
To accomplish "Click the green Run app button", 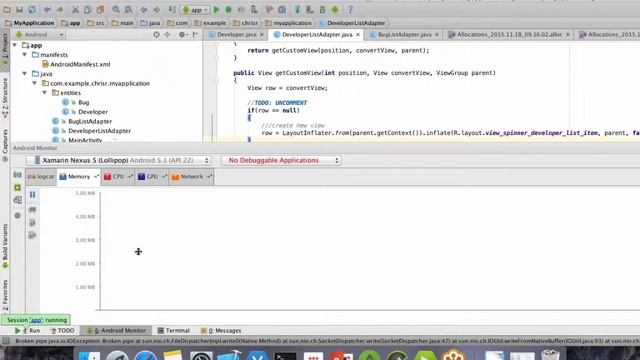I will pyautogui.click(x=217, y=9).
